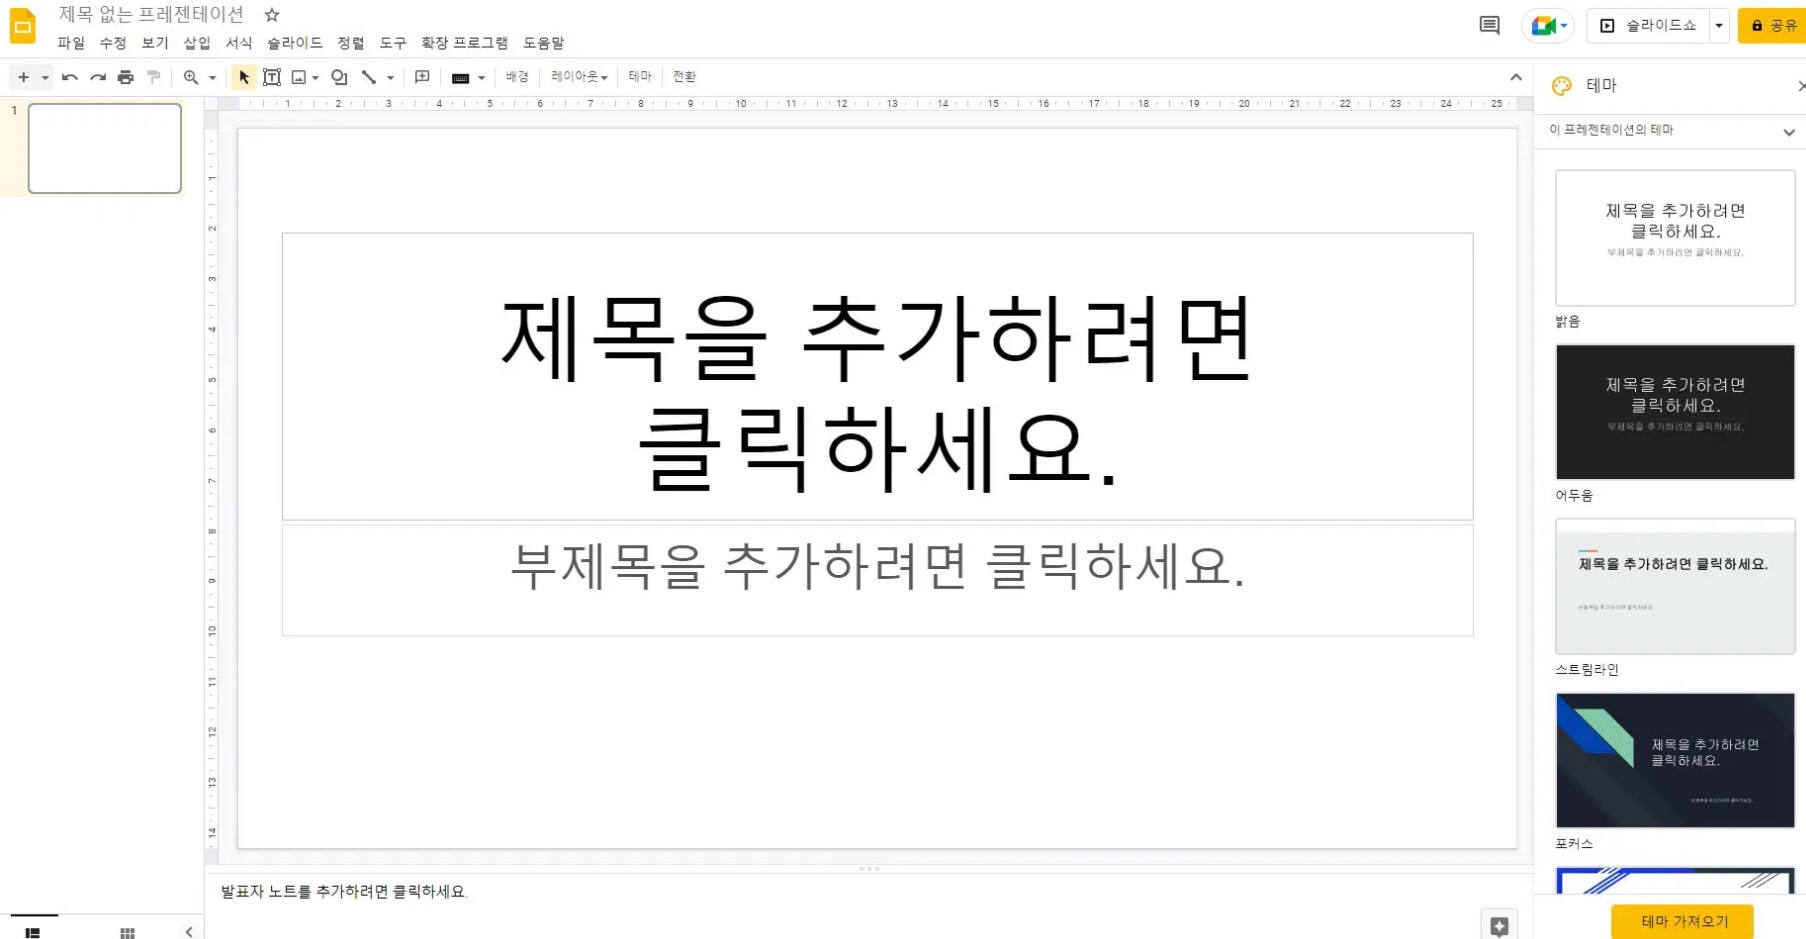1806x939 pixels.
Task: Open the 레이아웃 dropdown
Action: [579, 77]
